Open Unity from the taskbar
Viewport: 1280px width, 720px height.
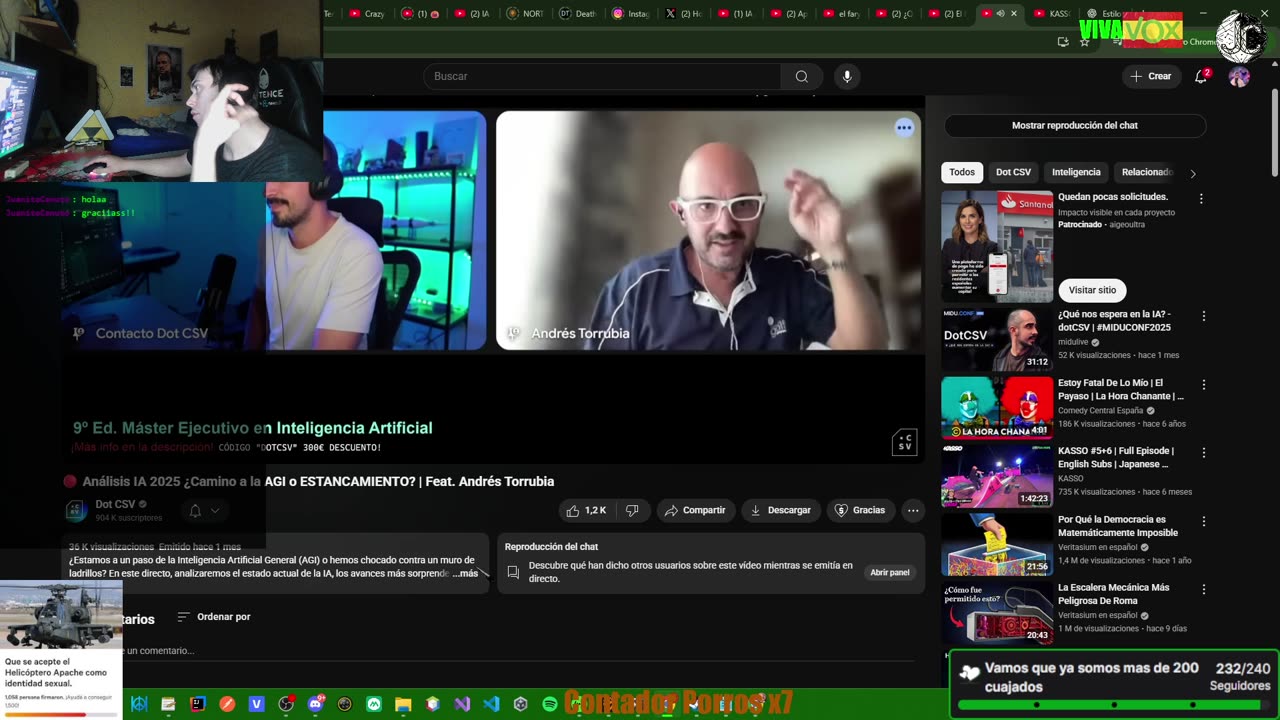point(520,704)
